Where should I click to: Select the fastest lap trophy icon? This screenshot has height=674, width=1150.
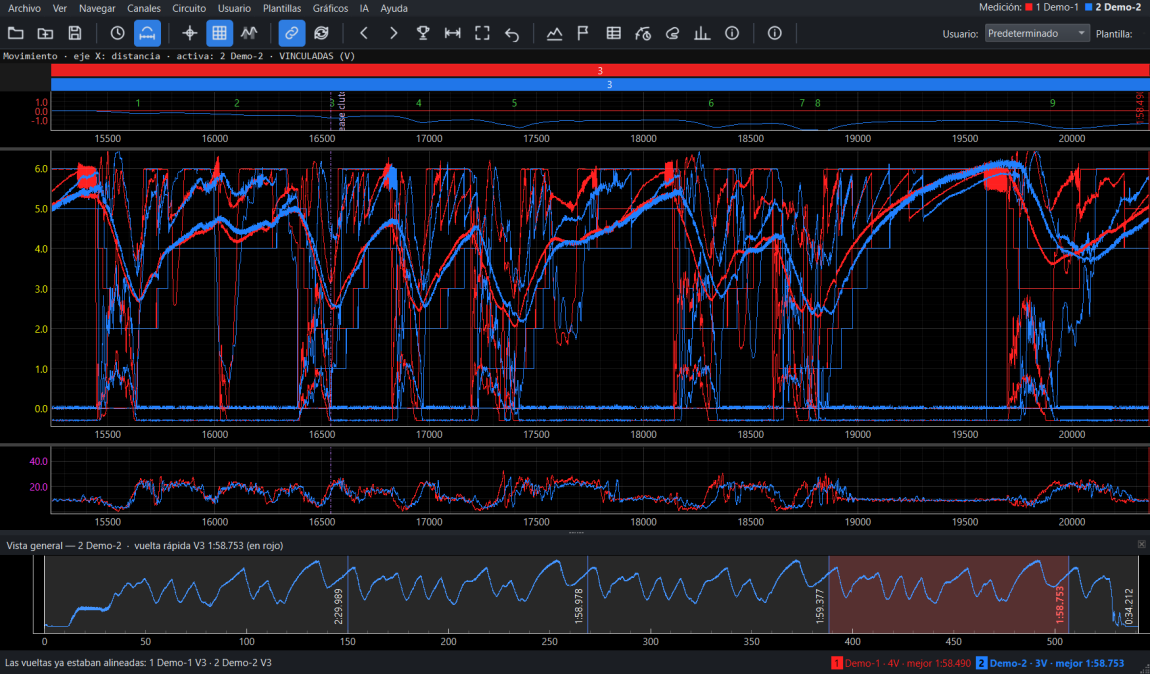coord(423,33)
